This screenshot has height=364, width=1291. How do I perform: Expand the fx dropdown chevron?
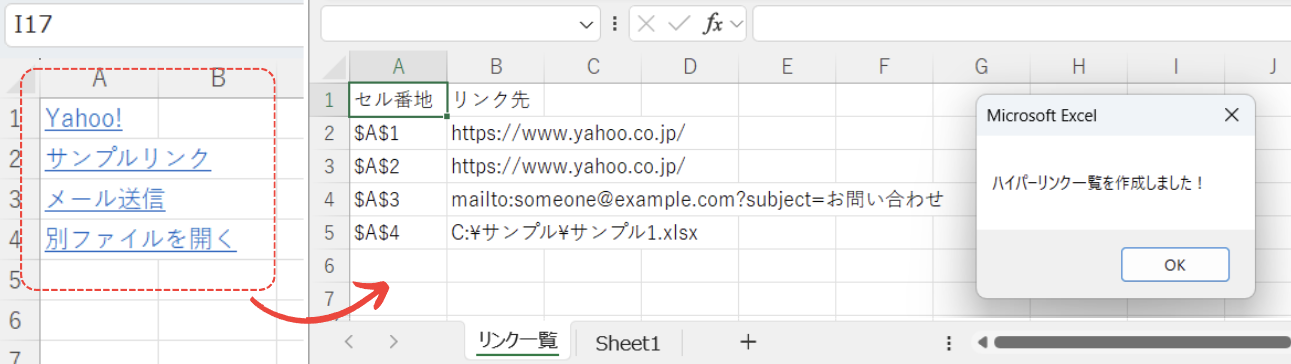(x=738, y=25)
